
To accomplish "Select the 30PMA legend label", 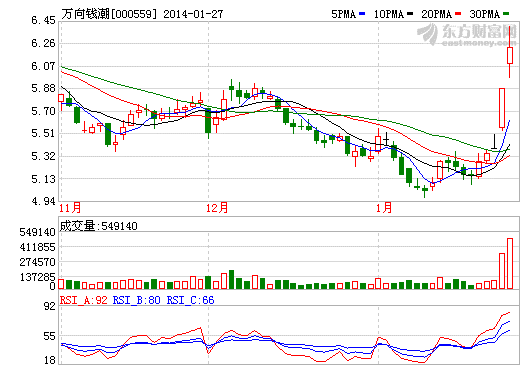I will point(484,14).
